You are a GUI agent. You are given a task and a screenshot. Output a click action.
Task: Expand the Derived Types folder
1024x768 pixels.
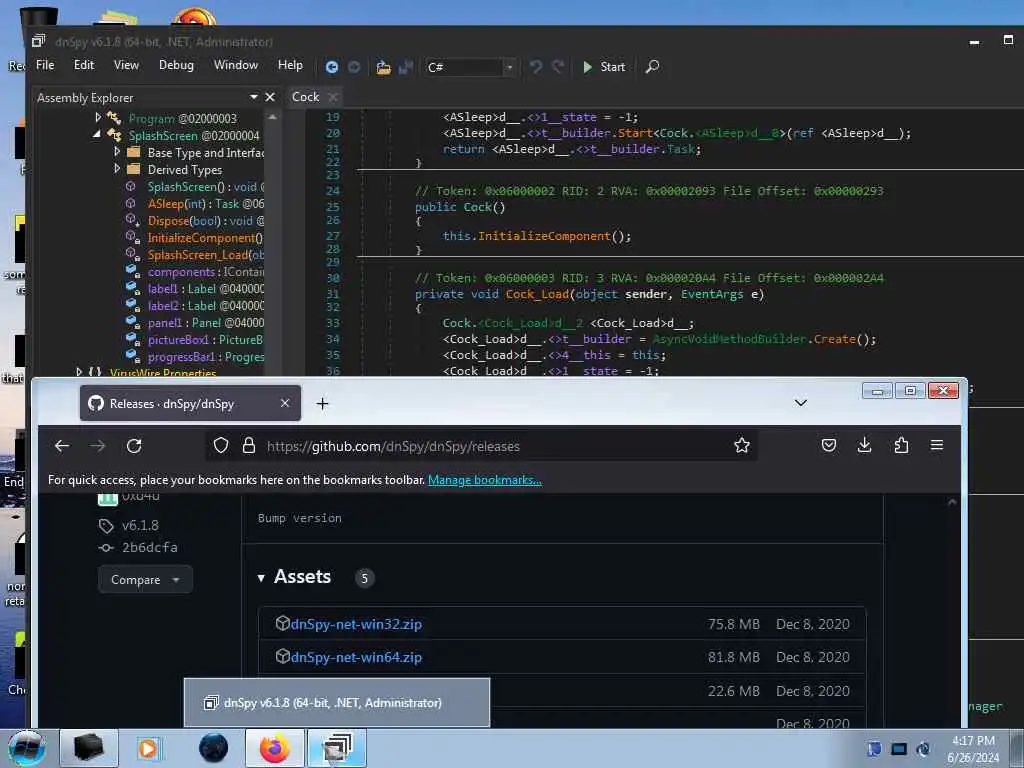pos(117,168)
